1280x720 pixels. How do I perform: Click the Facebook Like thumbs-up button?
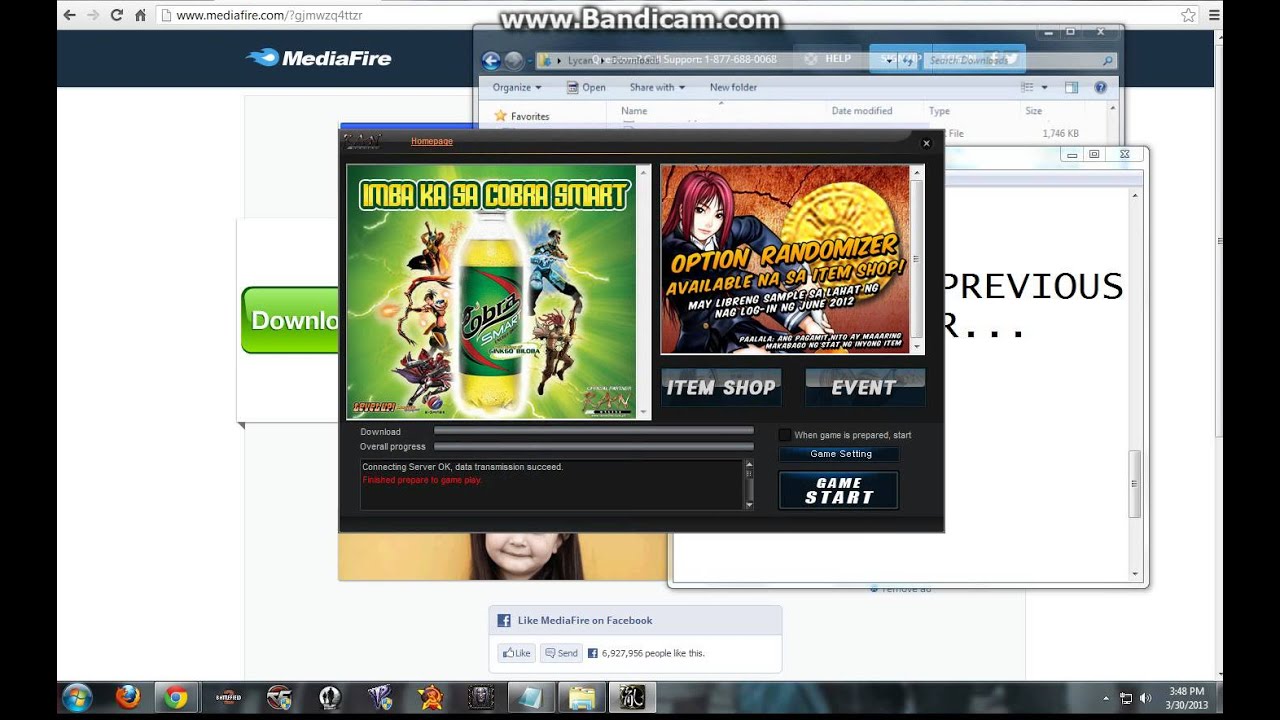[x=517, y=653]
